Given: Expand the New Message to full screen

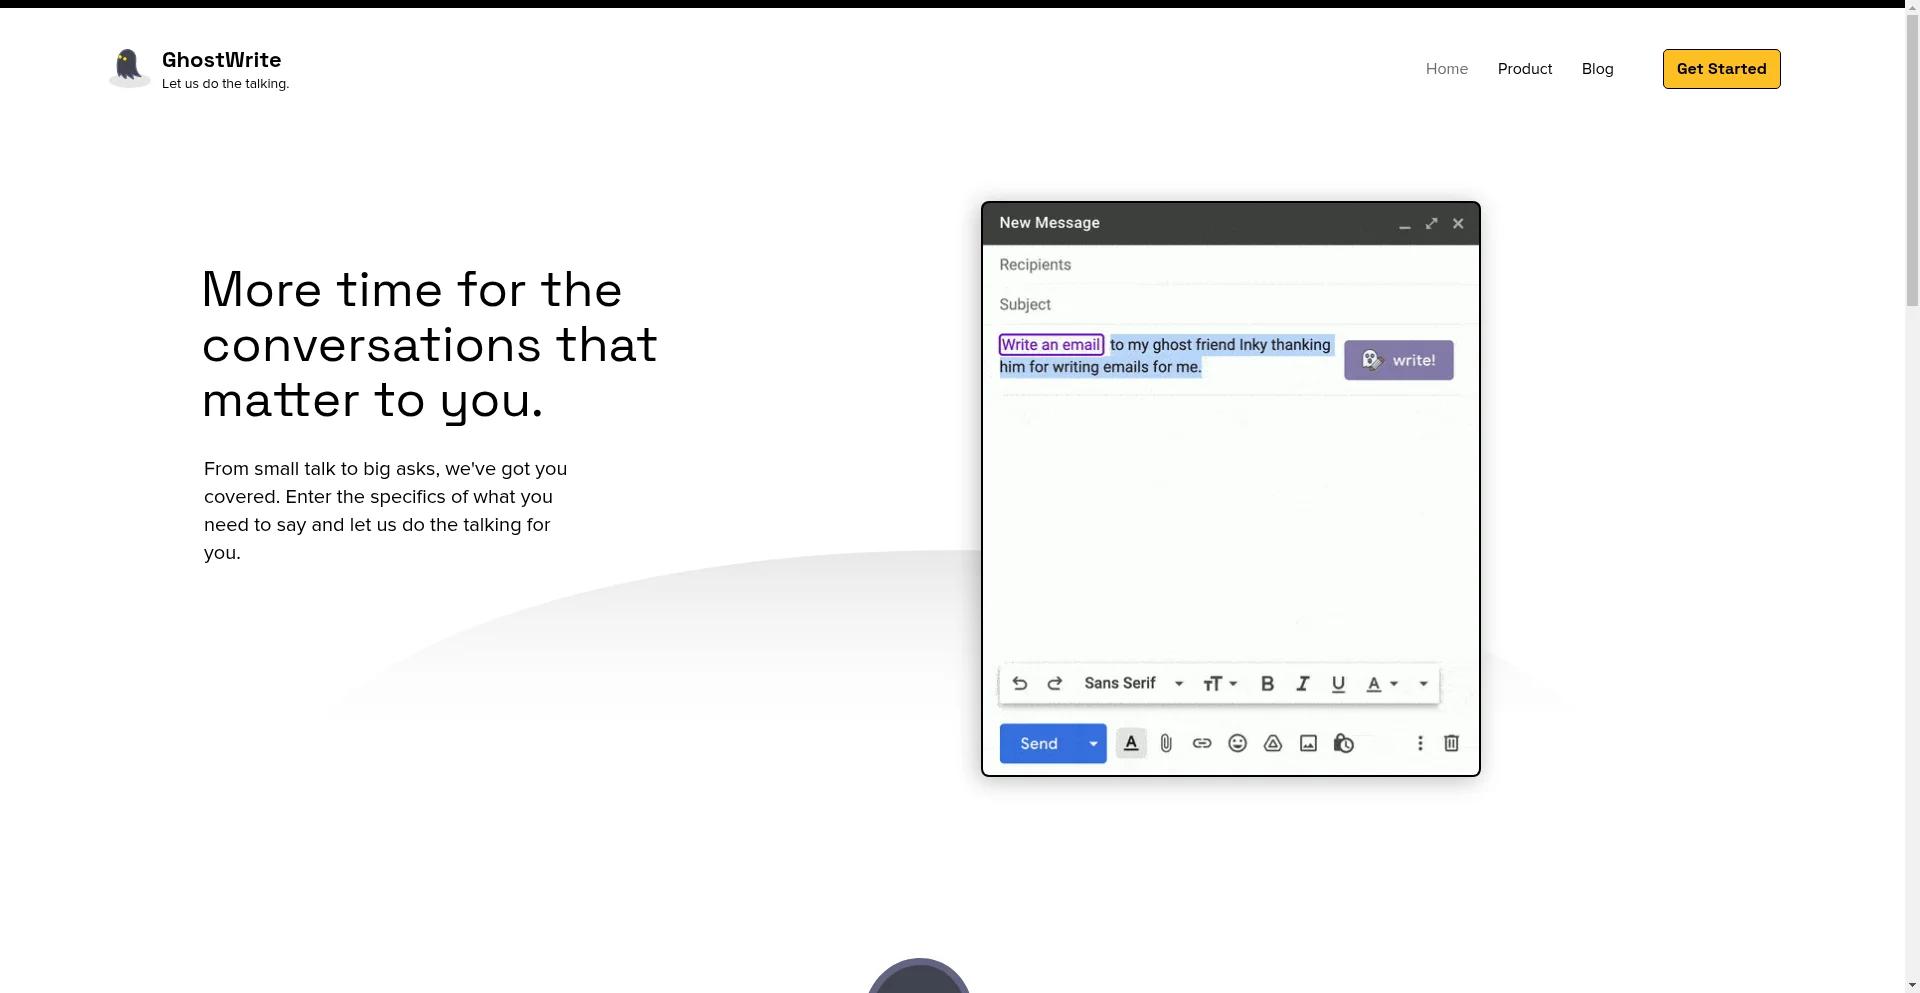Looking at the screenshot, I should tap(1432, 224).
